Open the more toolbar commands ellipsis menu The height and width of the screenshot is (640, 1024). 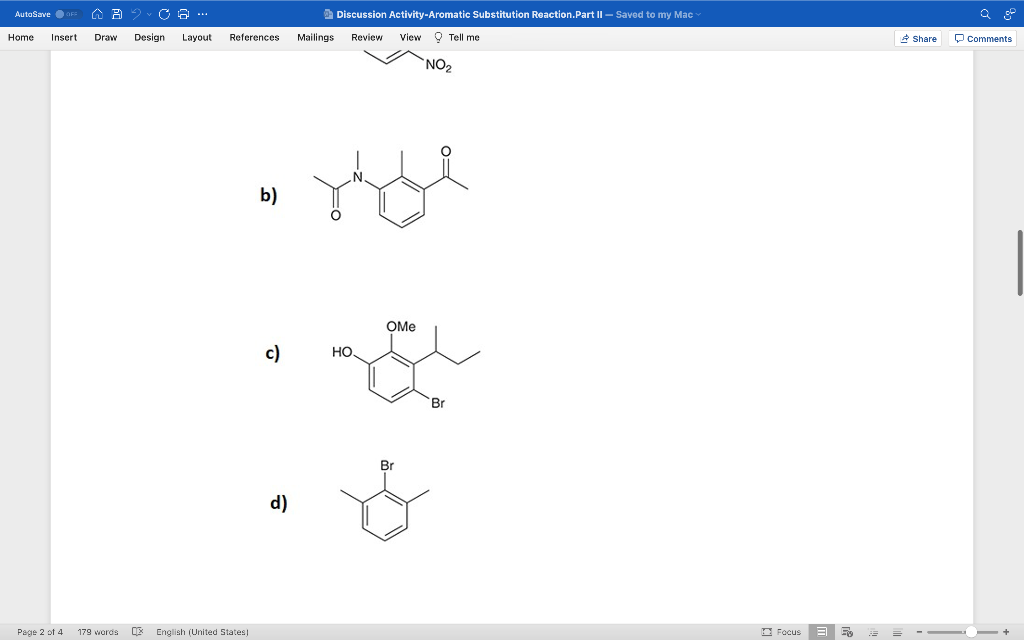[x=202, y=14]
